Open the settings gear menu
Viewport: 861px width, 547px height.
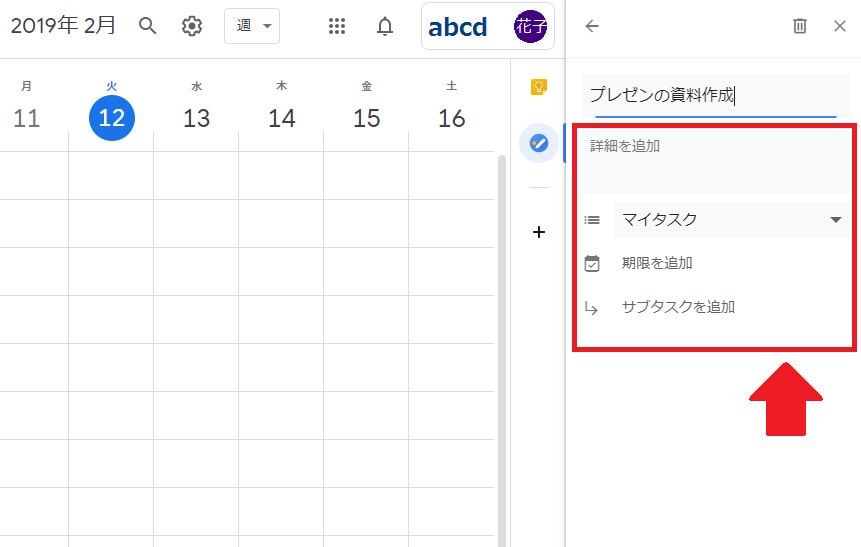pos(192,26)
